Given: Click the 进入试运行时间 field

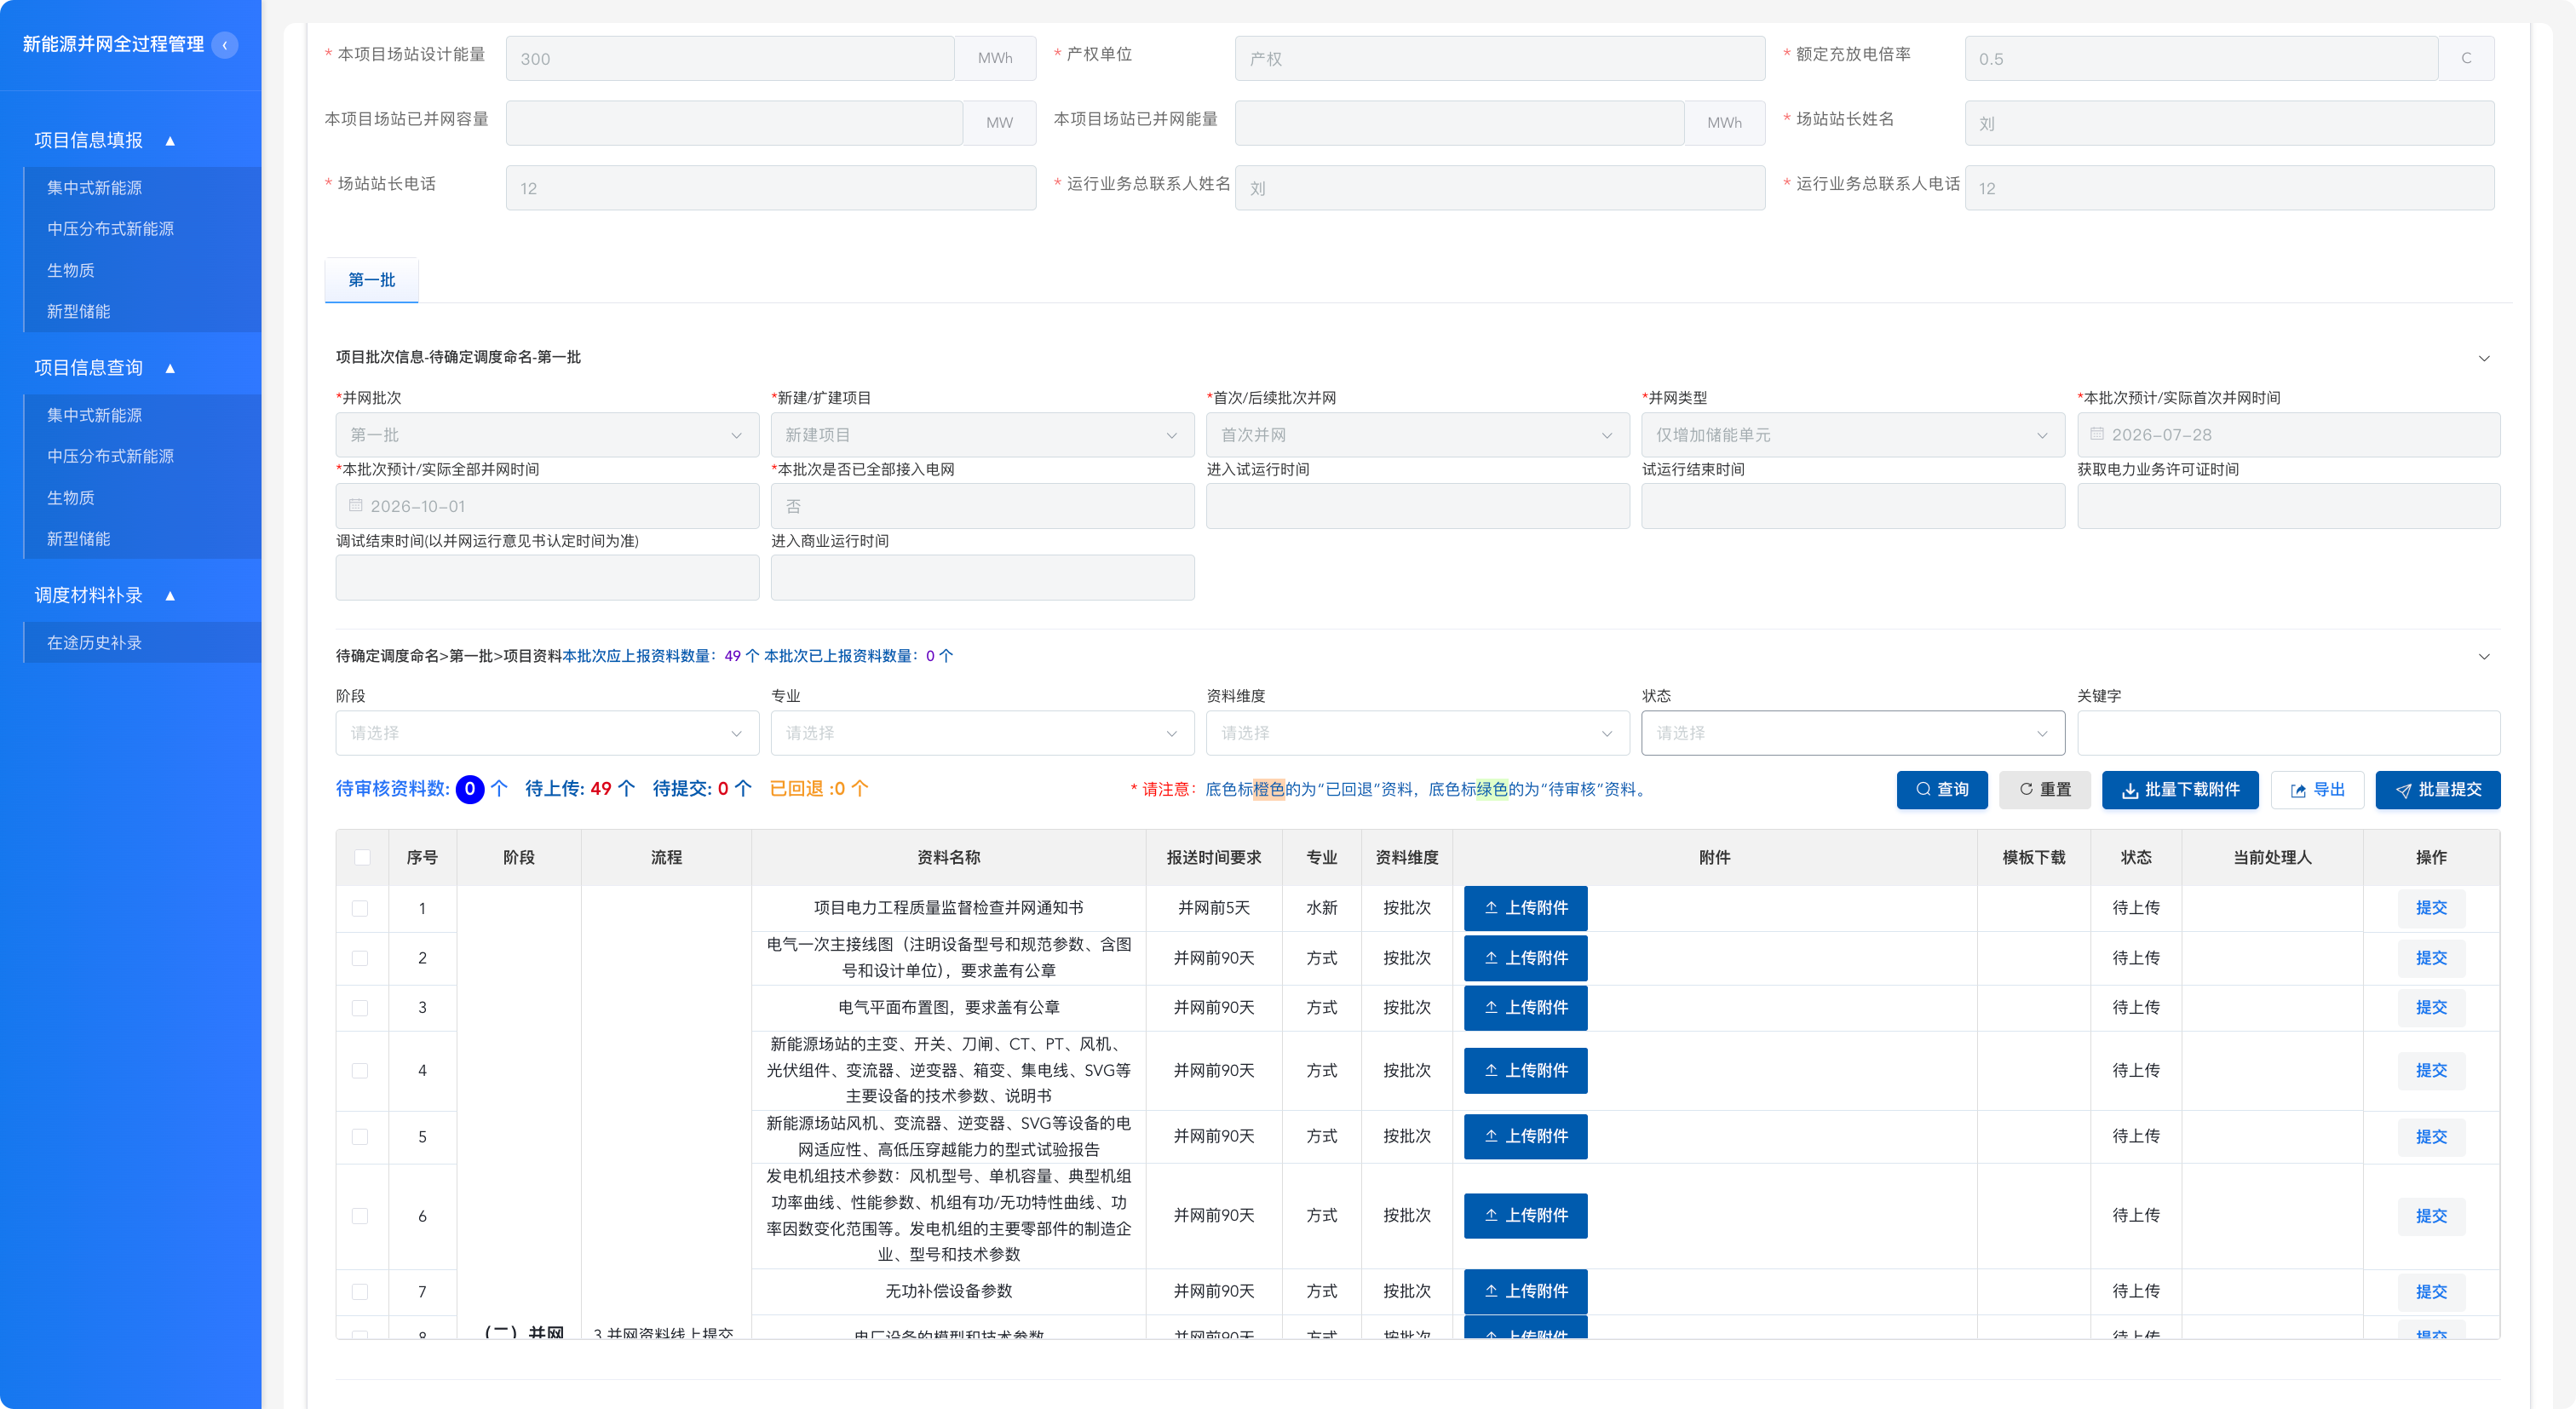Looking at the screenshot, I should pos(1418,506).
